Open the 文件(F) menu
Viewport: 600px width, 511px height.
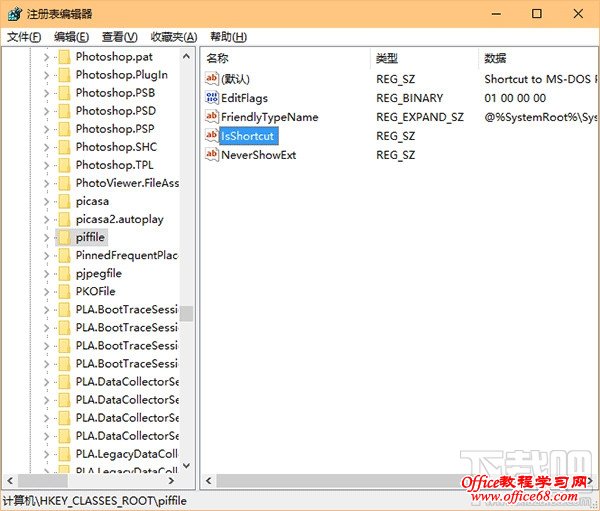tap(24, 37)
